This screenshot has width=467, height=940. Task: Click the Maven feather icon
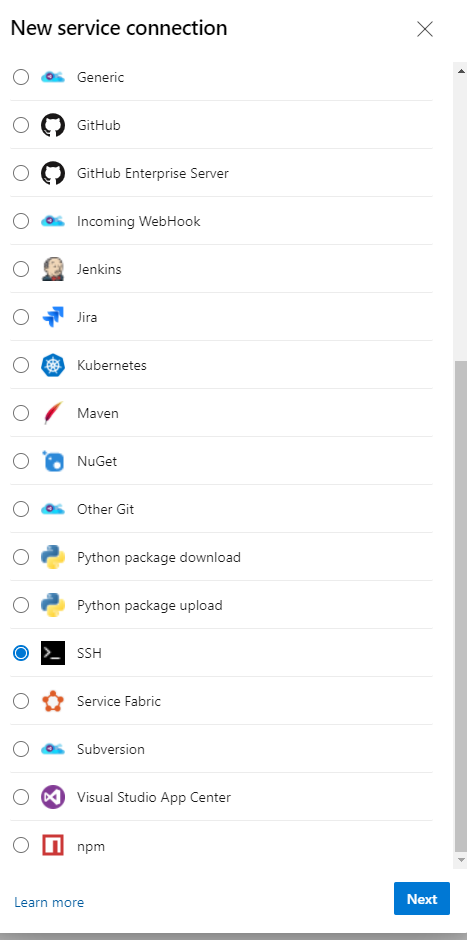53,413
